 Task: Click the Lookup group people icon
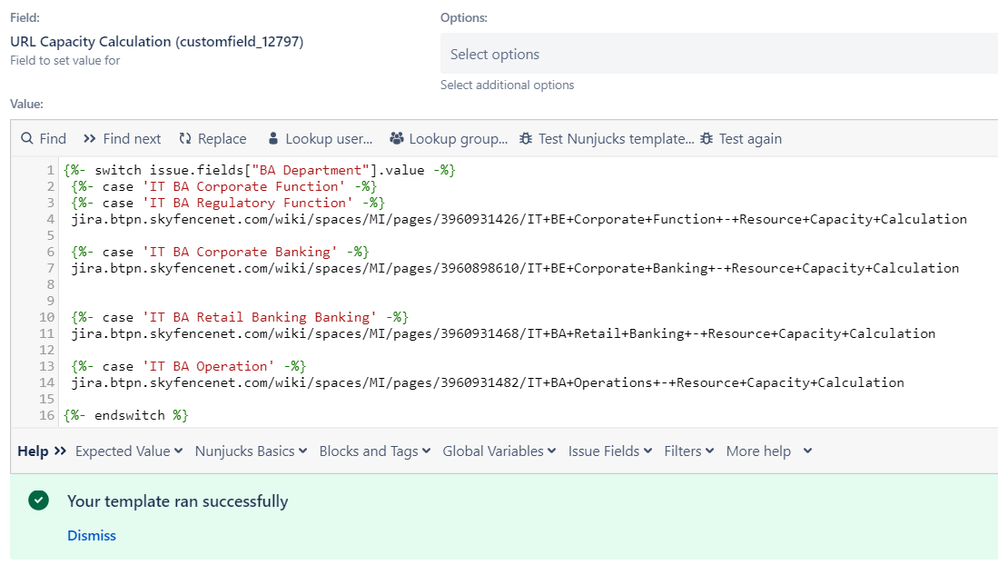click(x=397, y=138)
